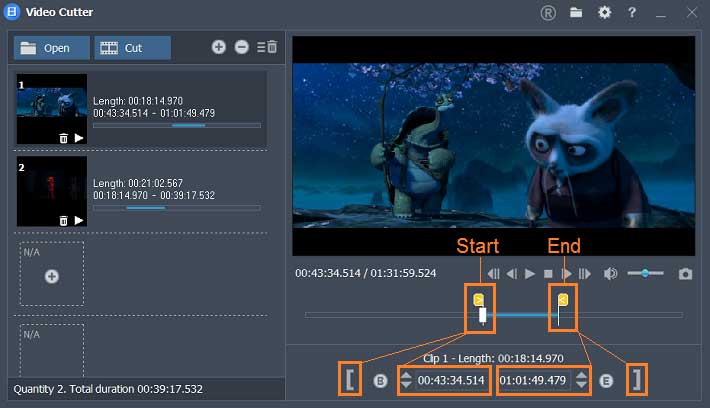Click end time field 01:01:49.479
The image size is (710, 408).
pyautogui.click(x=534, y=380)
